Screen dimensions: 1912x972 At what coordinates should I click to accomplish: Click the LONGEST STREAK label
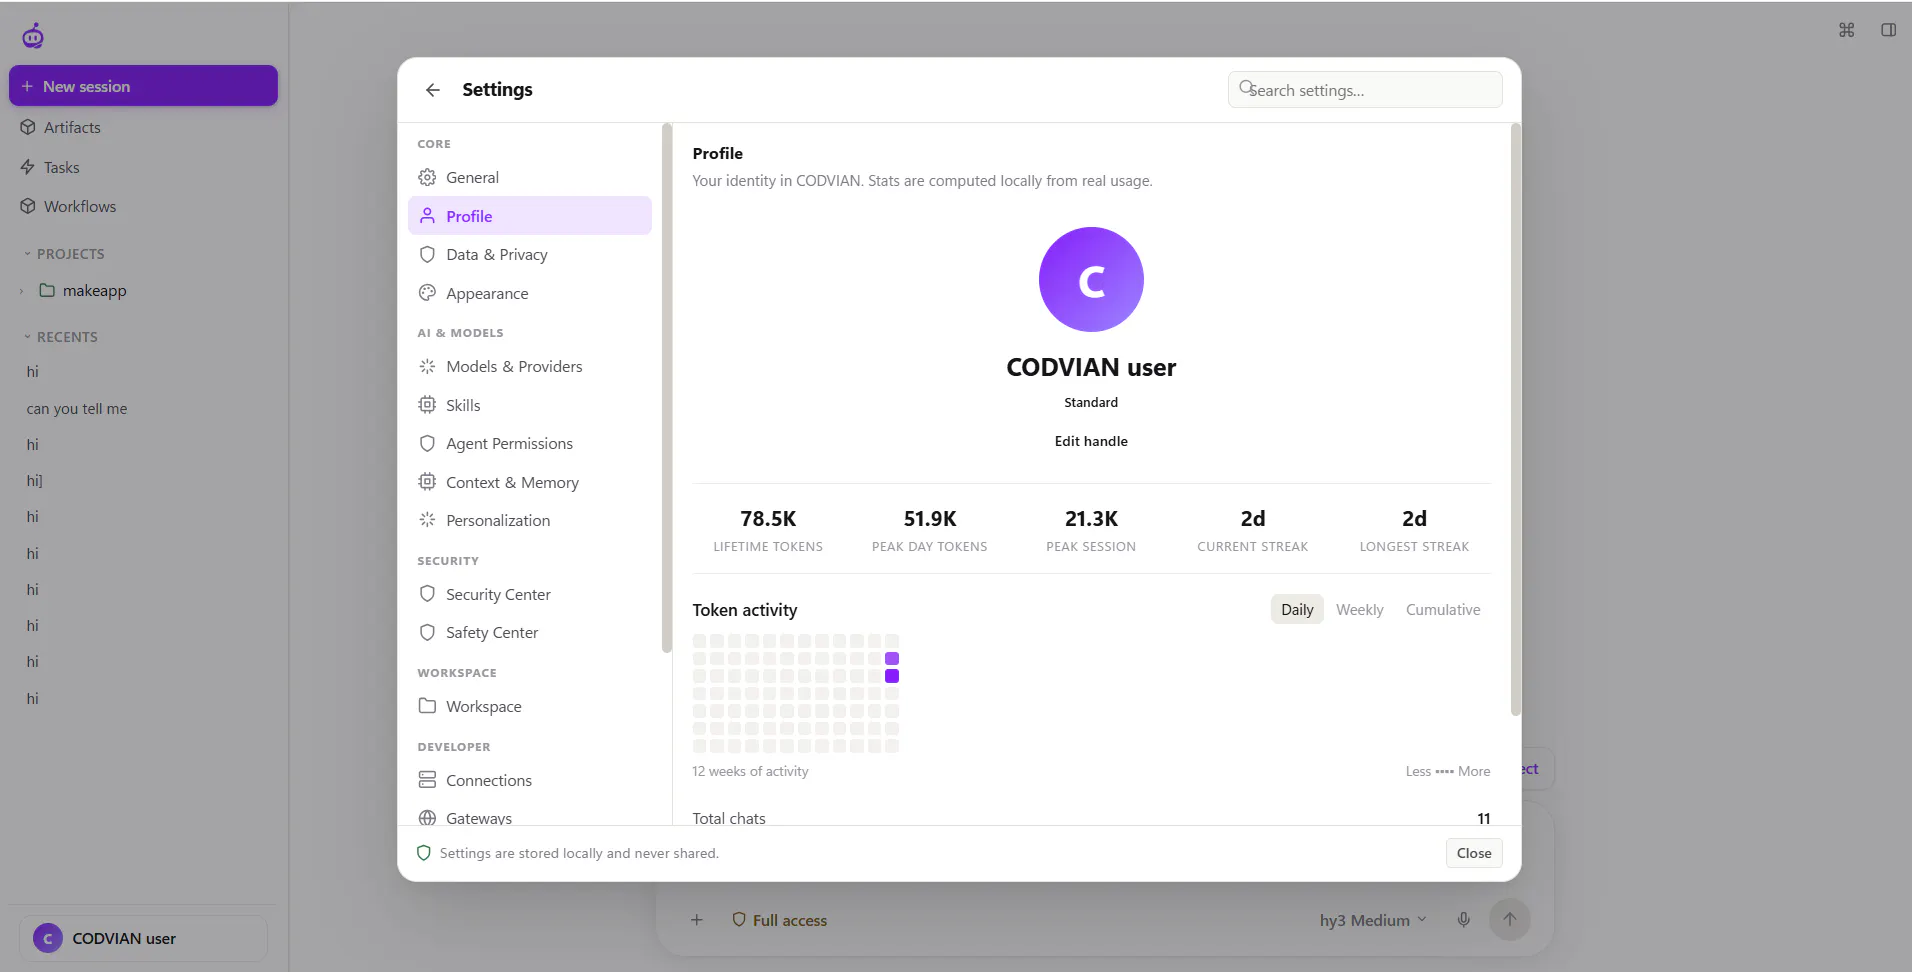[1414, 547]
